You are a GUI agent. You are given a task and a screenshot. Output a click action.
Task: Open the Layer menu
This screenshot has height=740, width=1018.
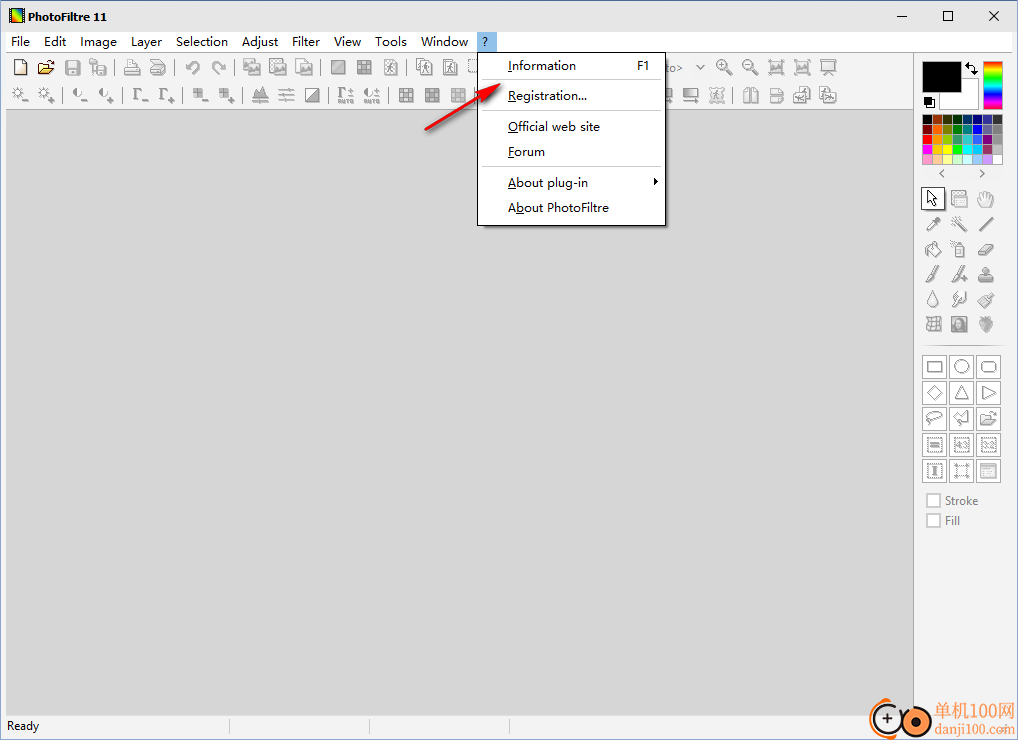click(146, 42)
